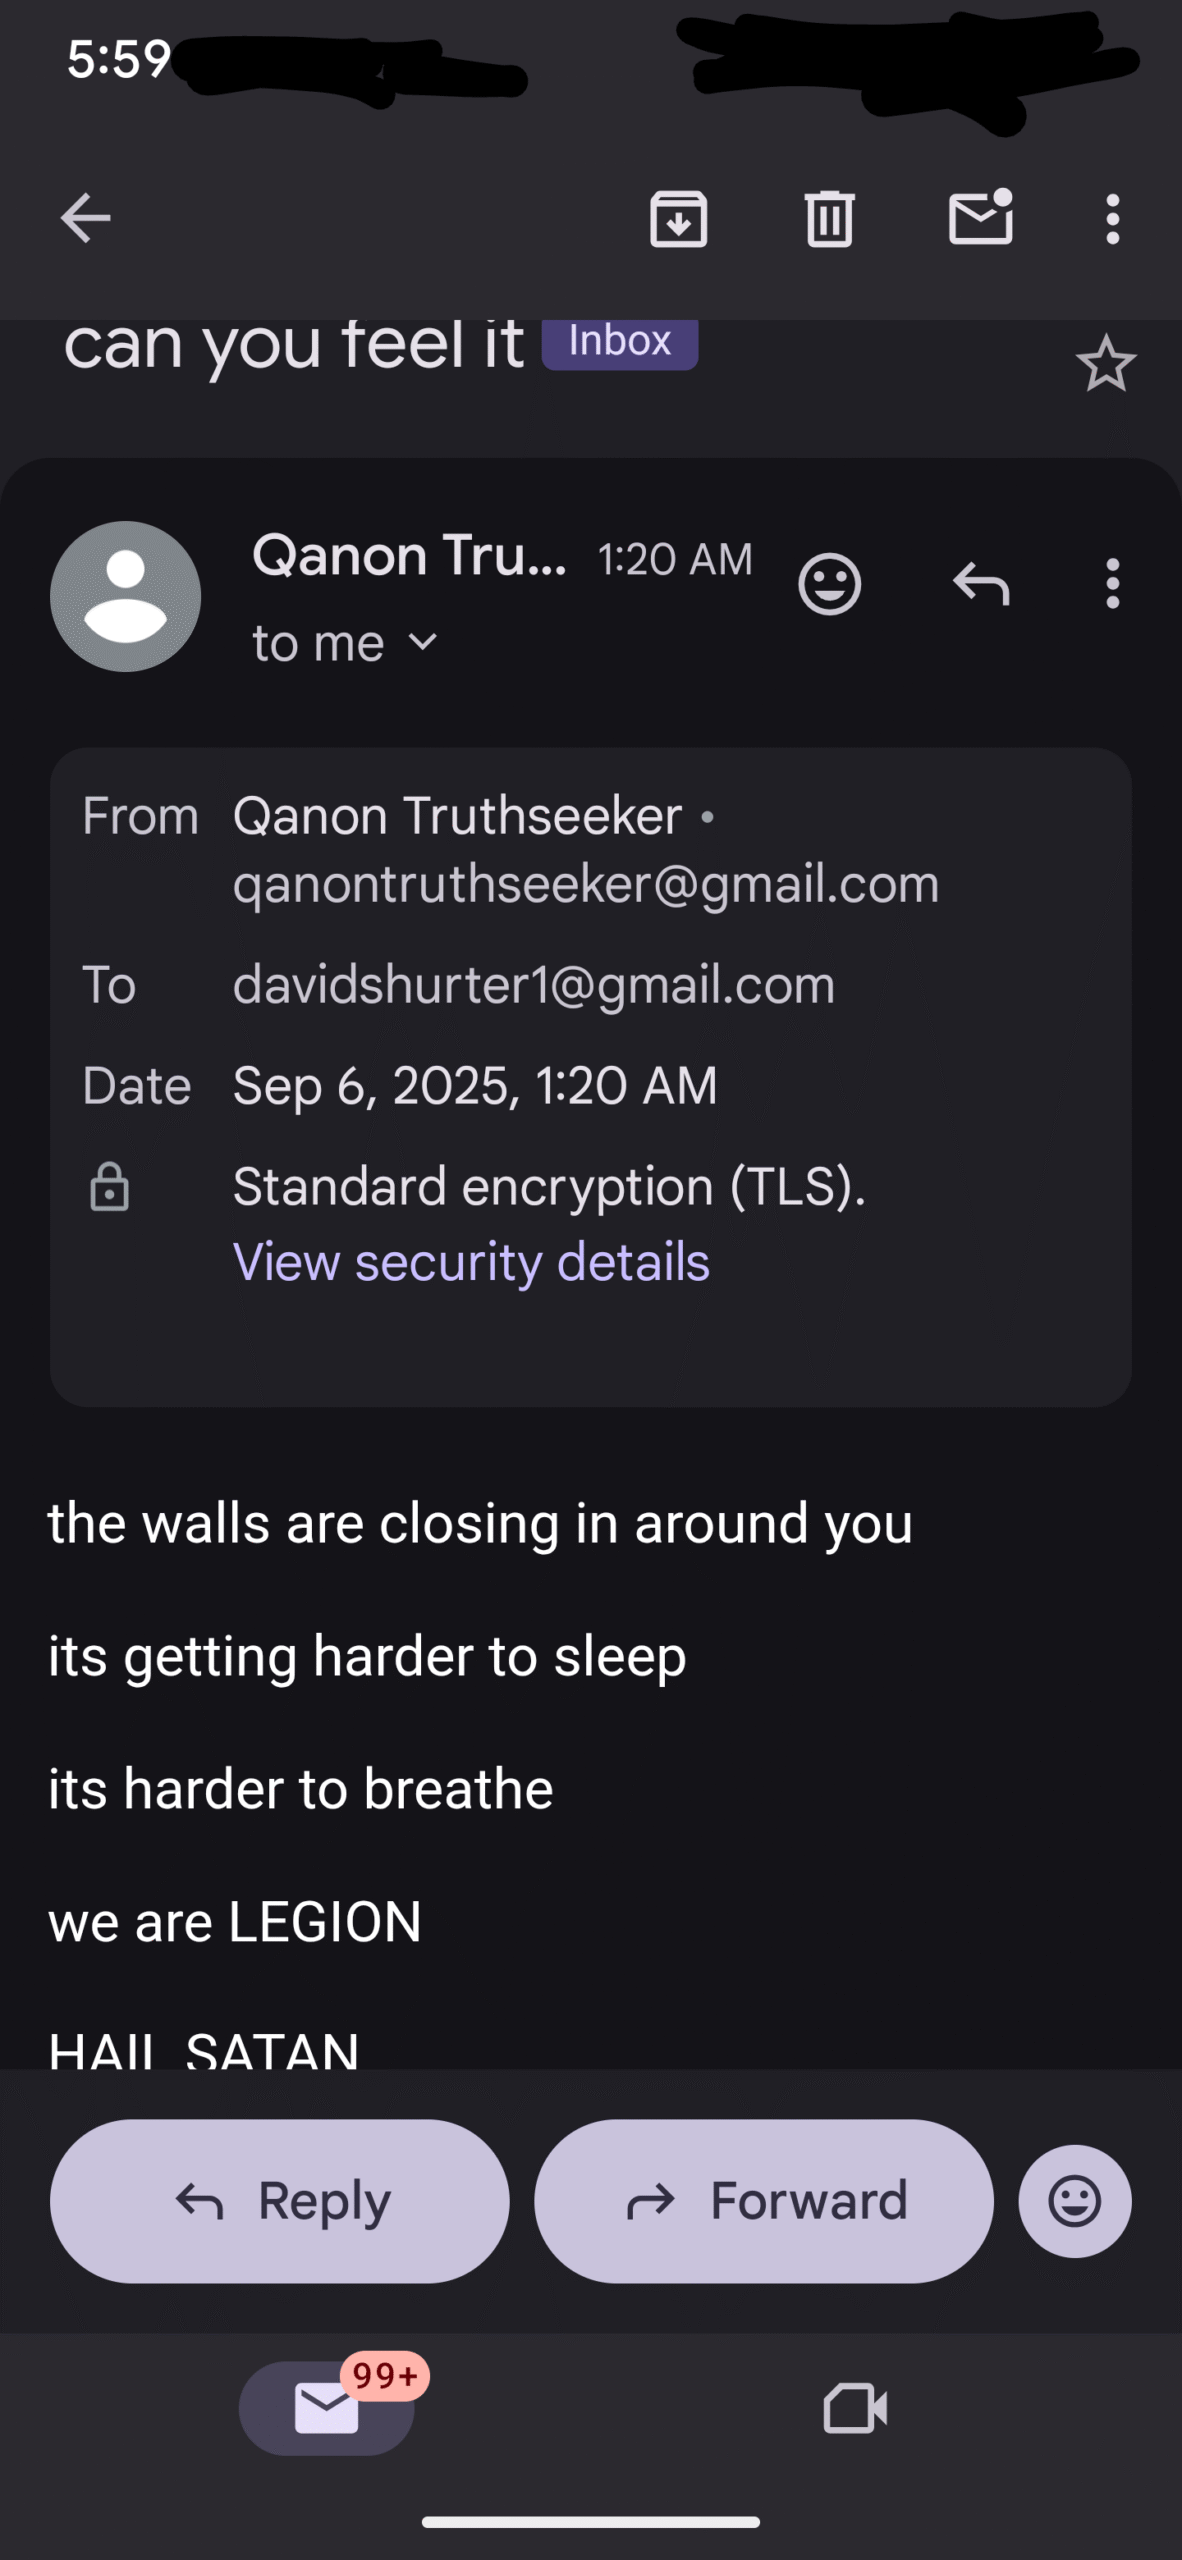Open the round emoji reaction button at the bottom
Viewport: 1182px width, 2560px height.
[x=1075, y=2201]
